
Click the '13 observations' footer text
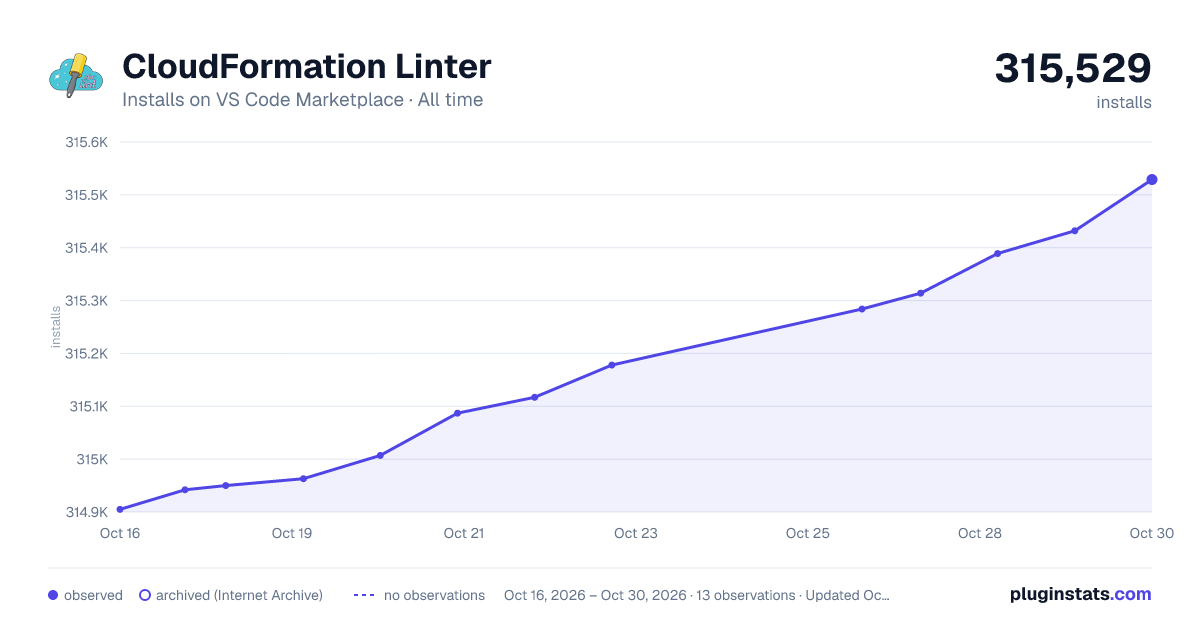745,595
